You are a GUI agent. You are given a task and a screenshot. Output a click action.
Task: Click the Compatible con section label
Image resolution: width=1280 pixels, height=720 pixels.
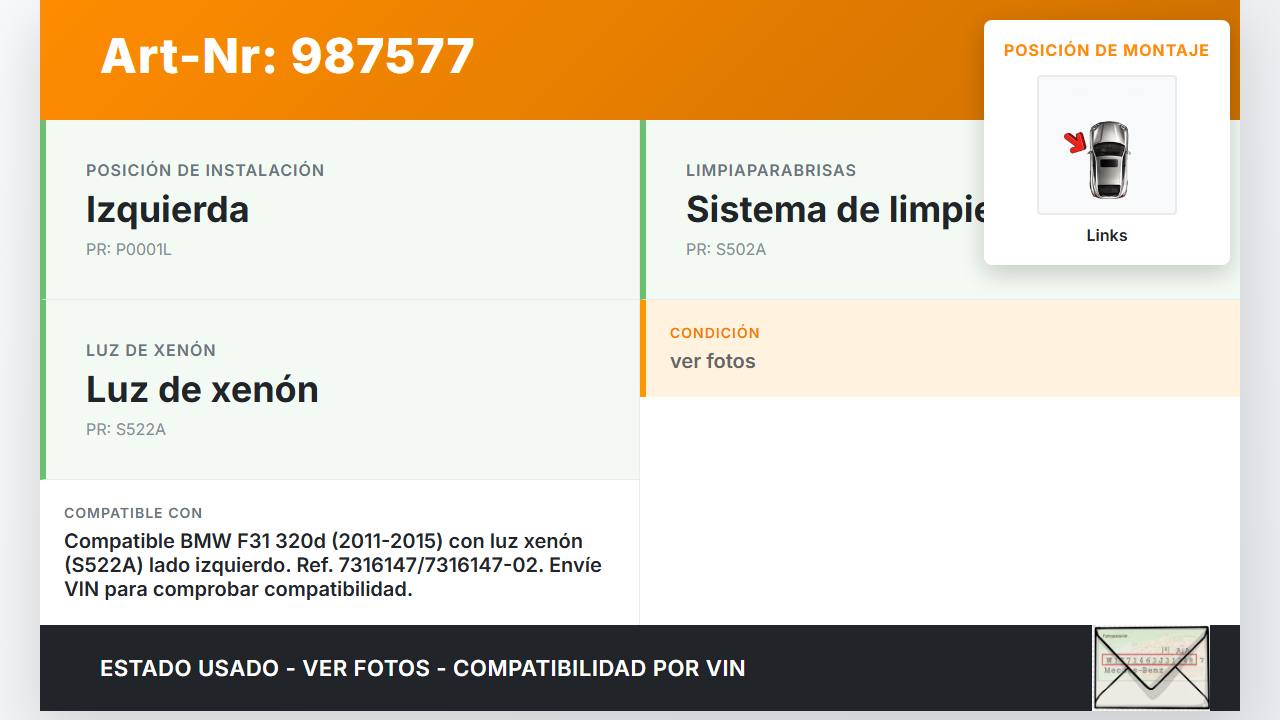(133, 513)
